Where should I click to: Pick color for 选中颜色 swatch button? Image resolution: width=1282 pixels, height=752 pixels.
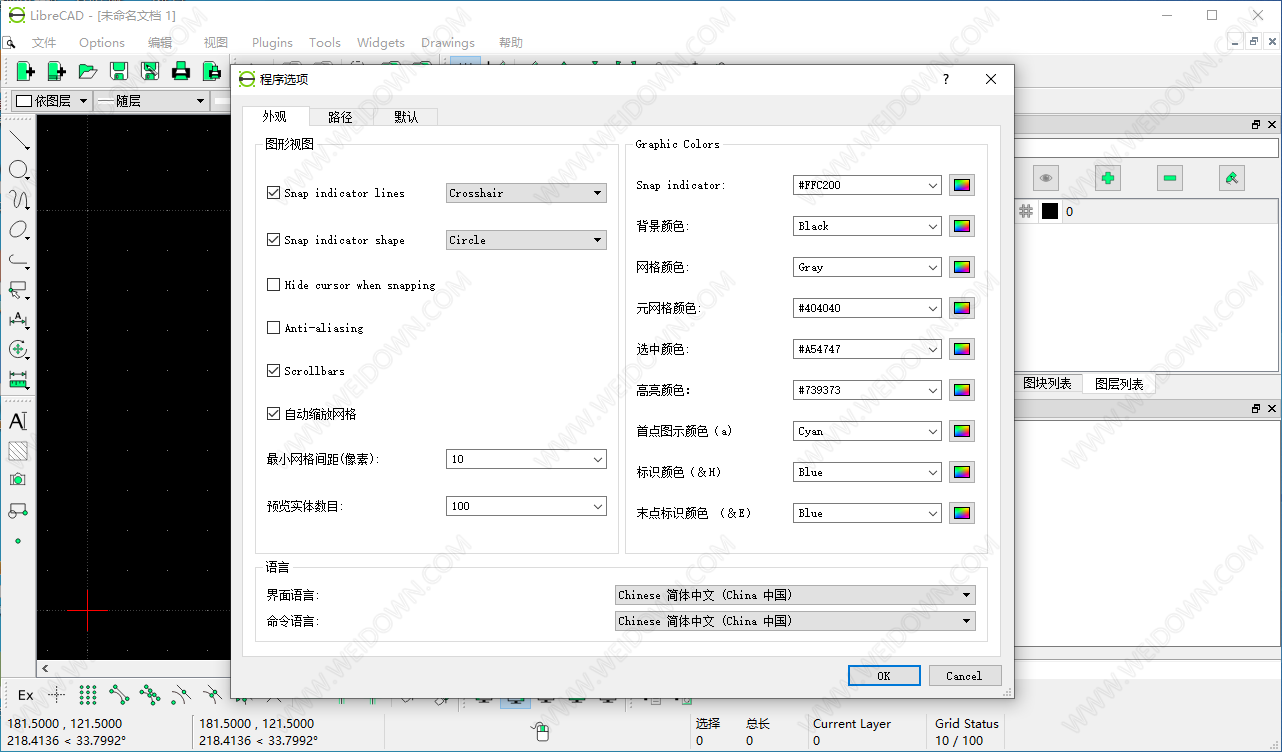pyautogui.click(x=961, y=349)
